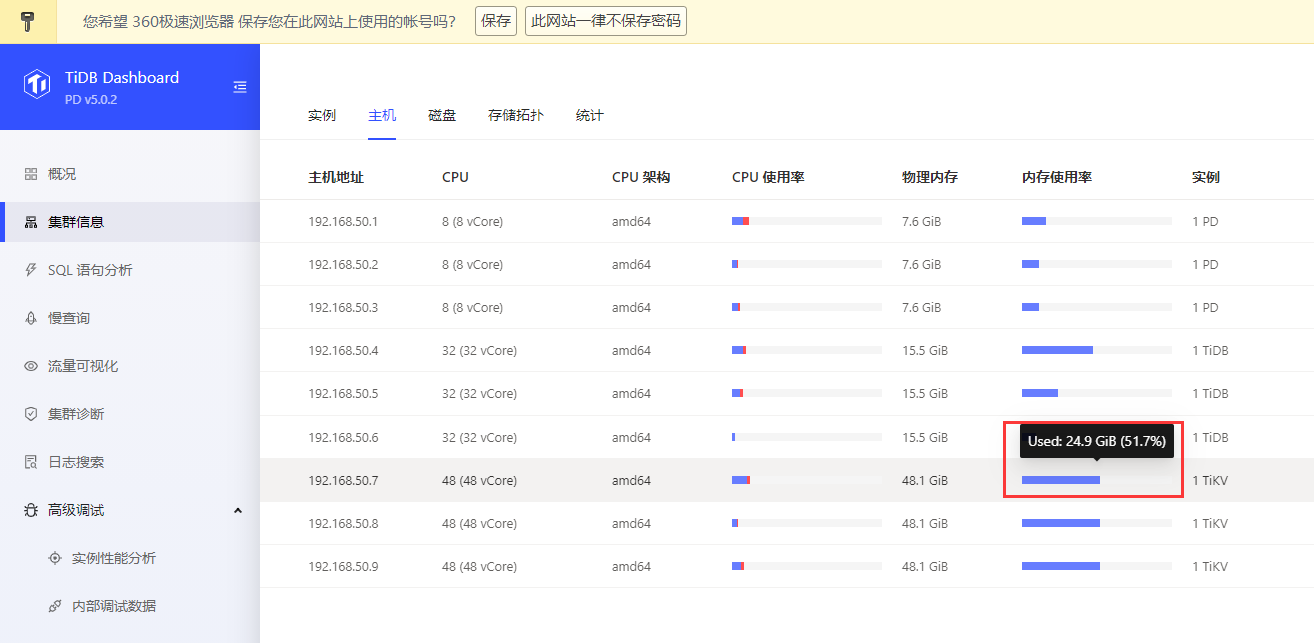
Task: Switch to the 统计 tab
Action: point(590,116)
